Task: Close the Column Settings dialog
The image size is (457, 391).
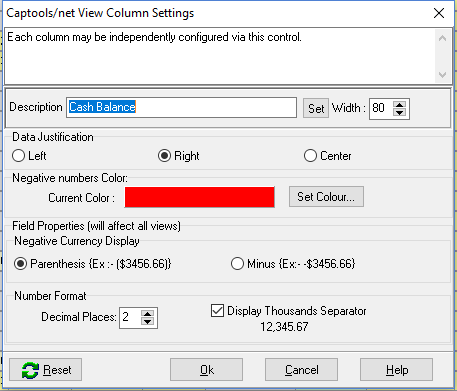Action: [x=439, y=13]
